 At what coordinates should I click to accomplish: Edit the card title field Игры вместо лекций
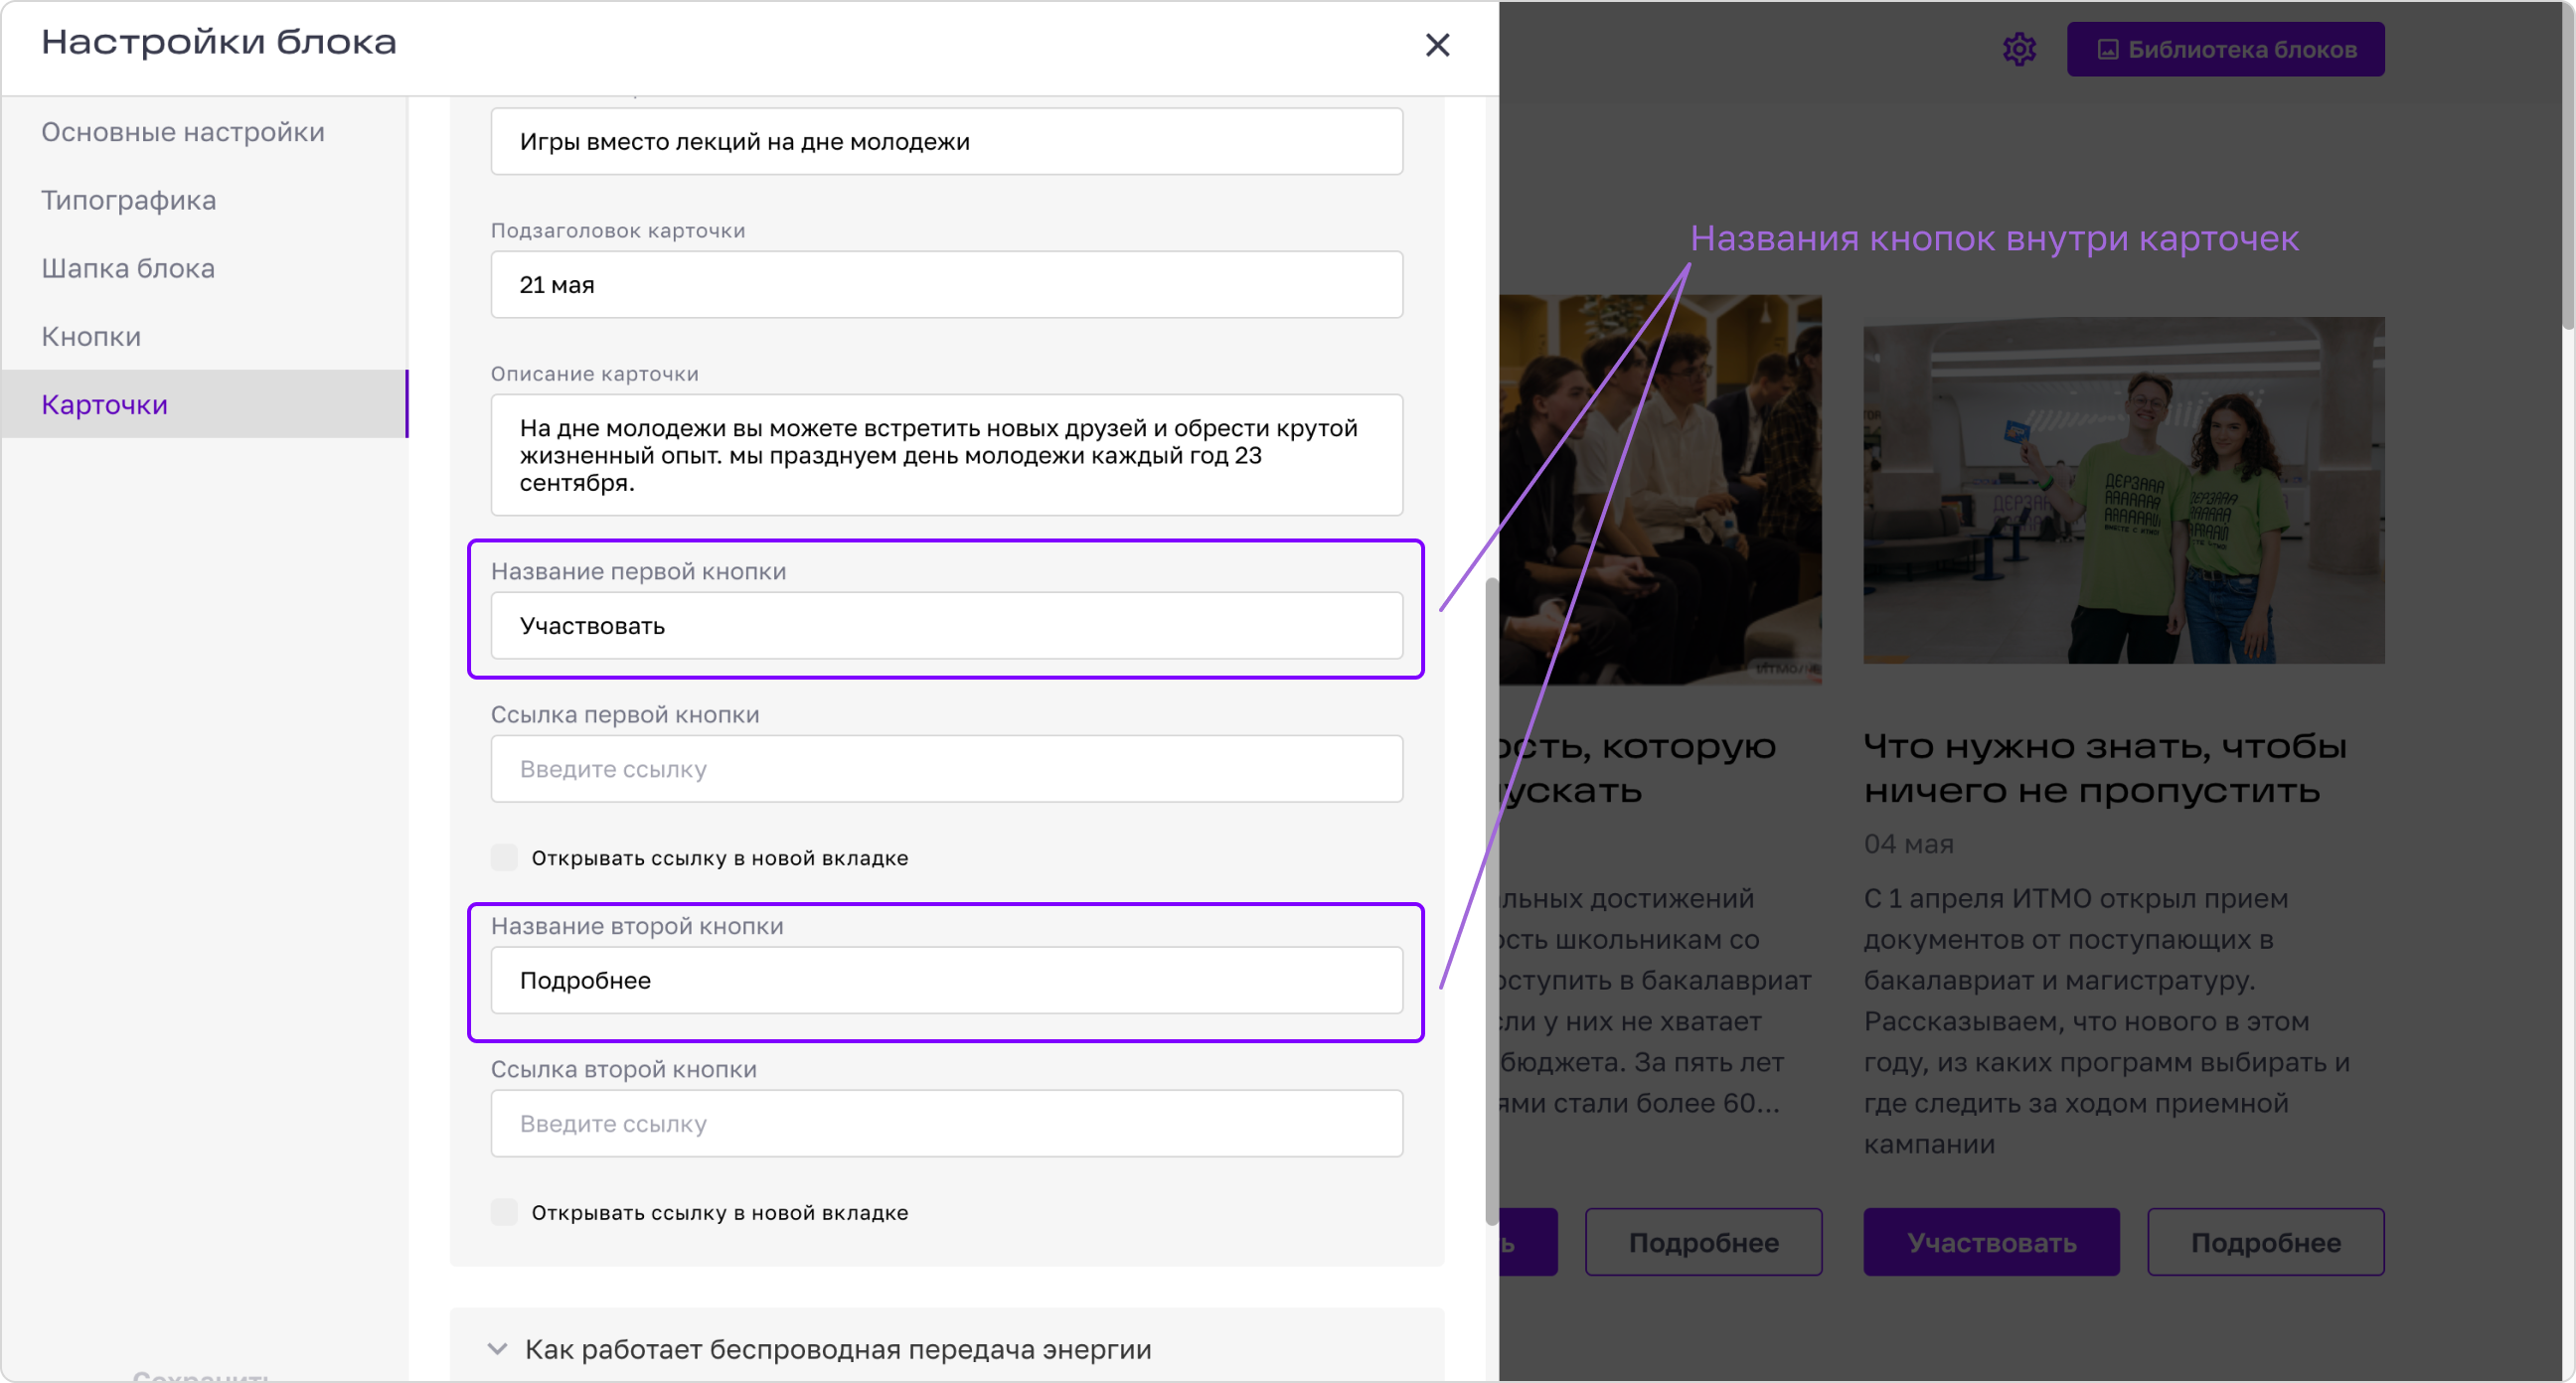tap(946, 141)
